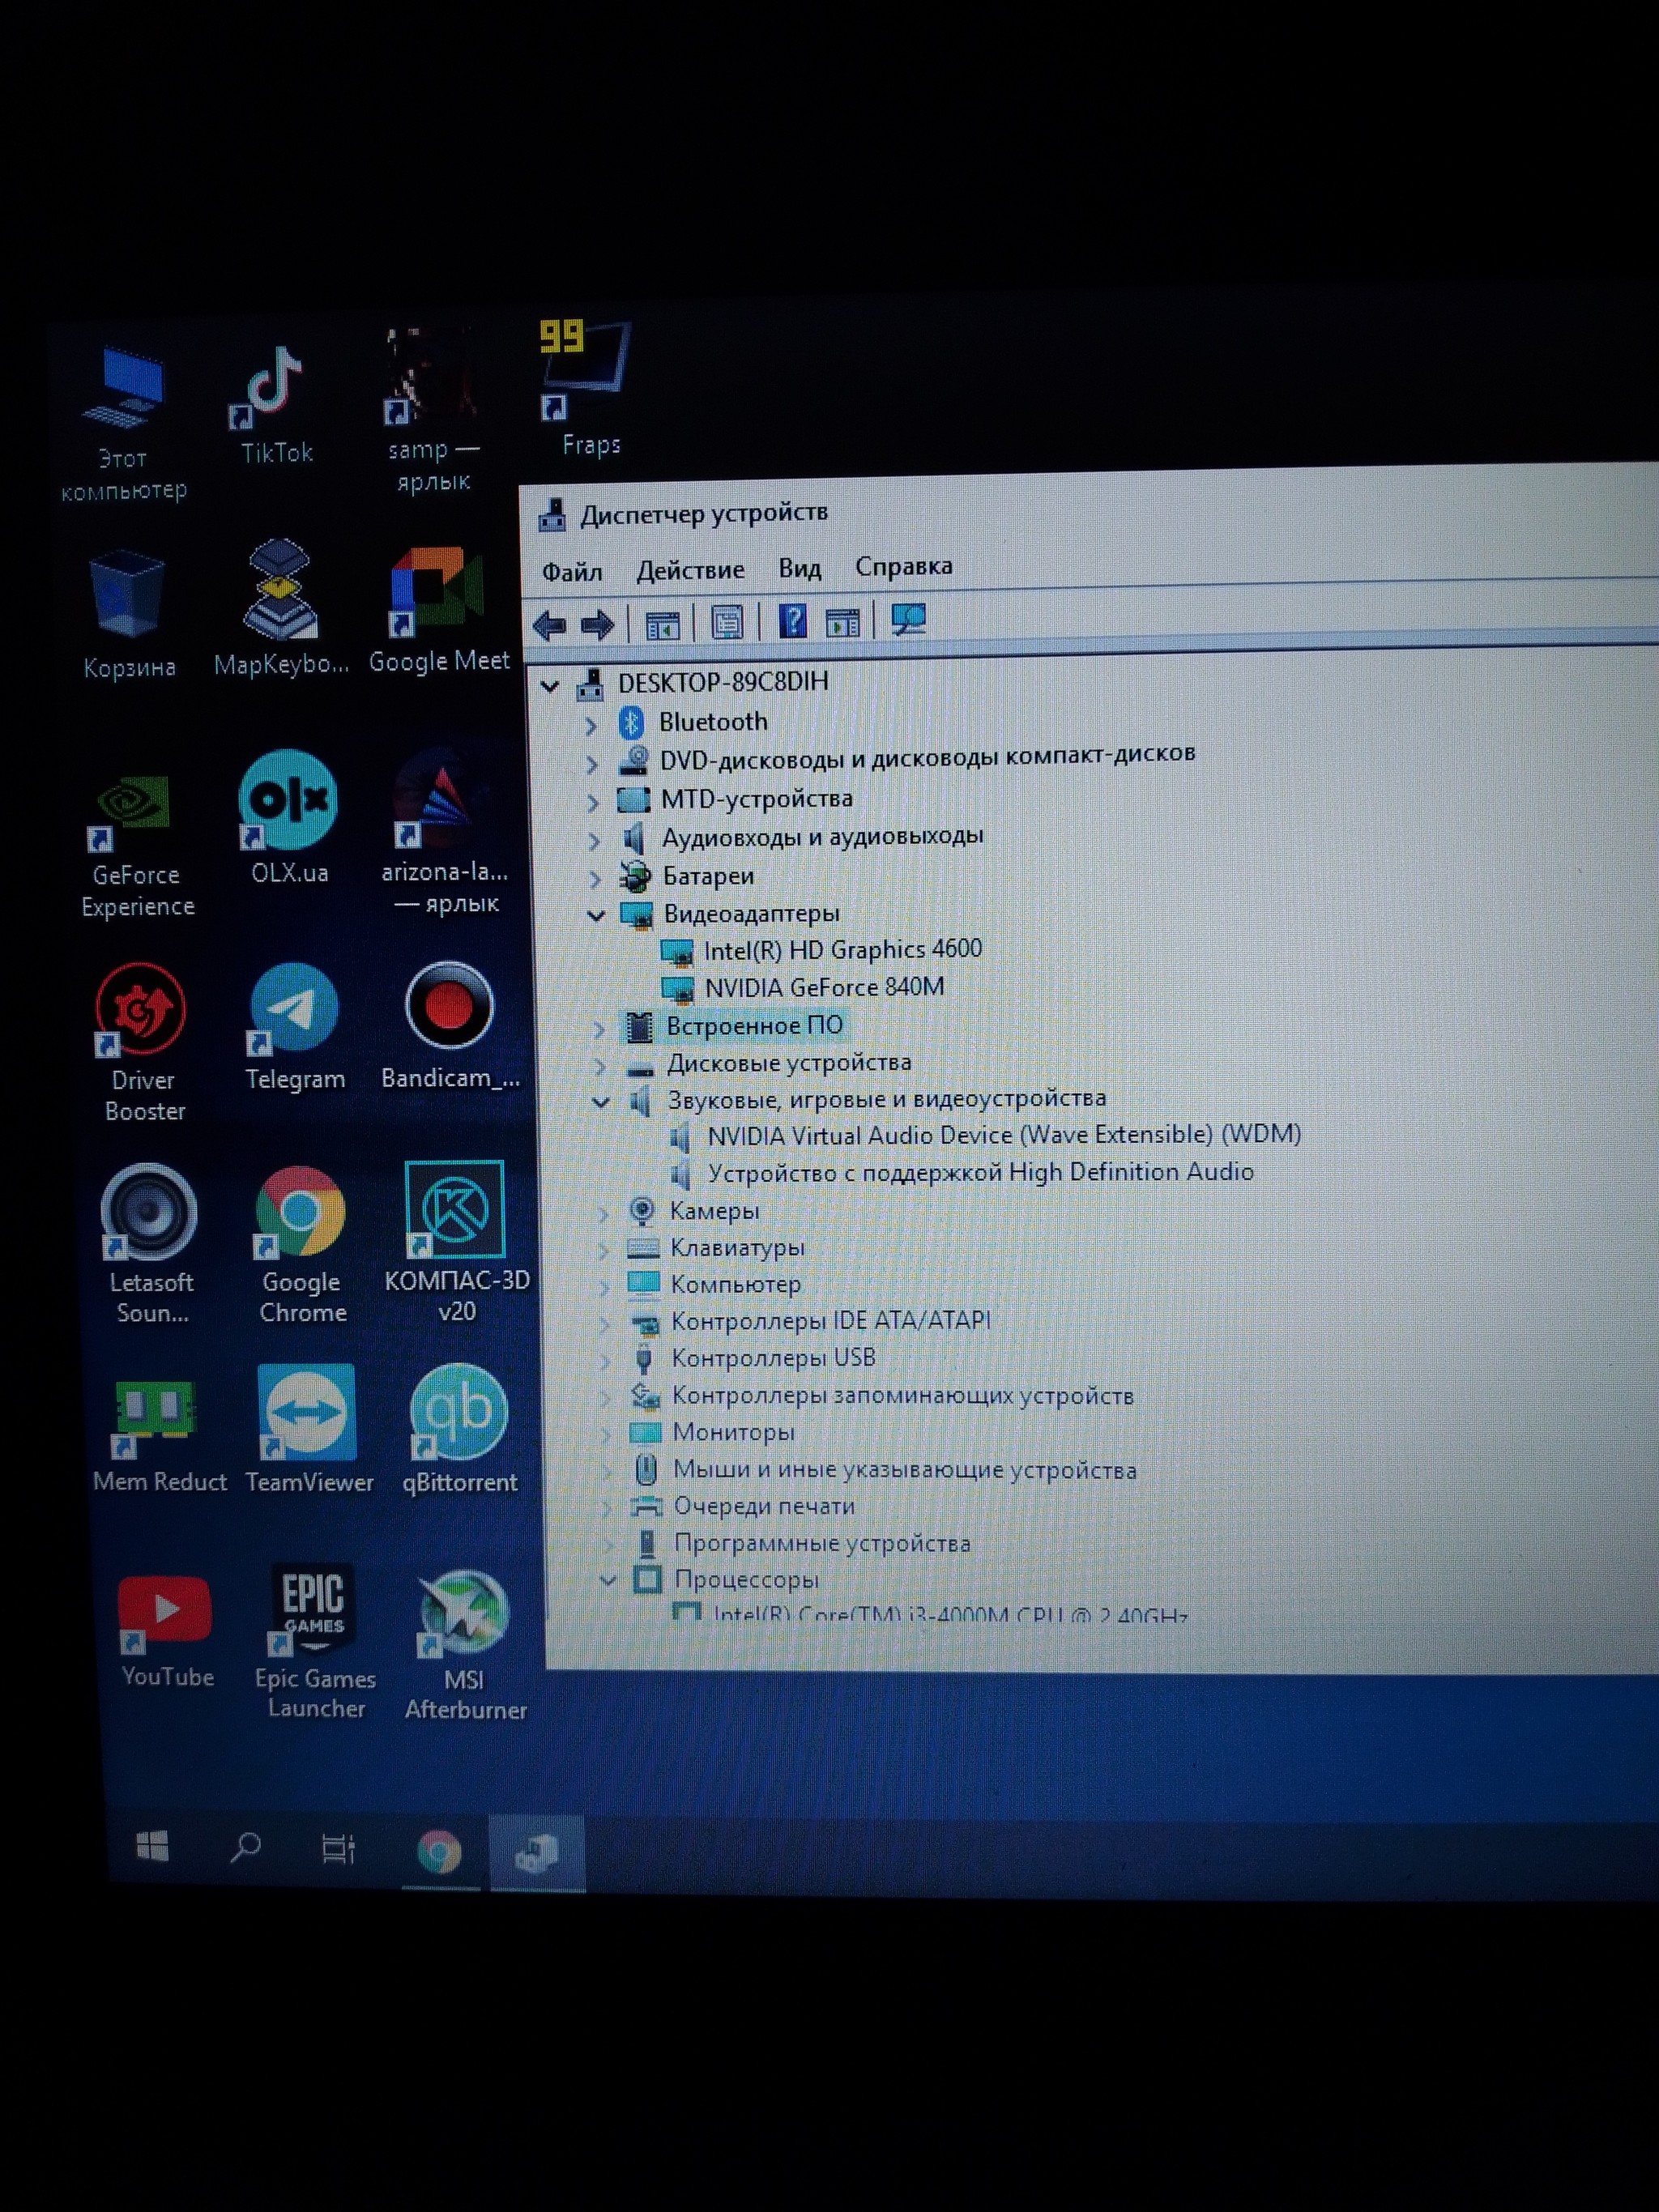
Task: Select the samp shortcut desktop icon
Action: [x=433, y=410]
